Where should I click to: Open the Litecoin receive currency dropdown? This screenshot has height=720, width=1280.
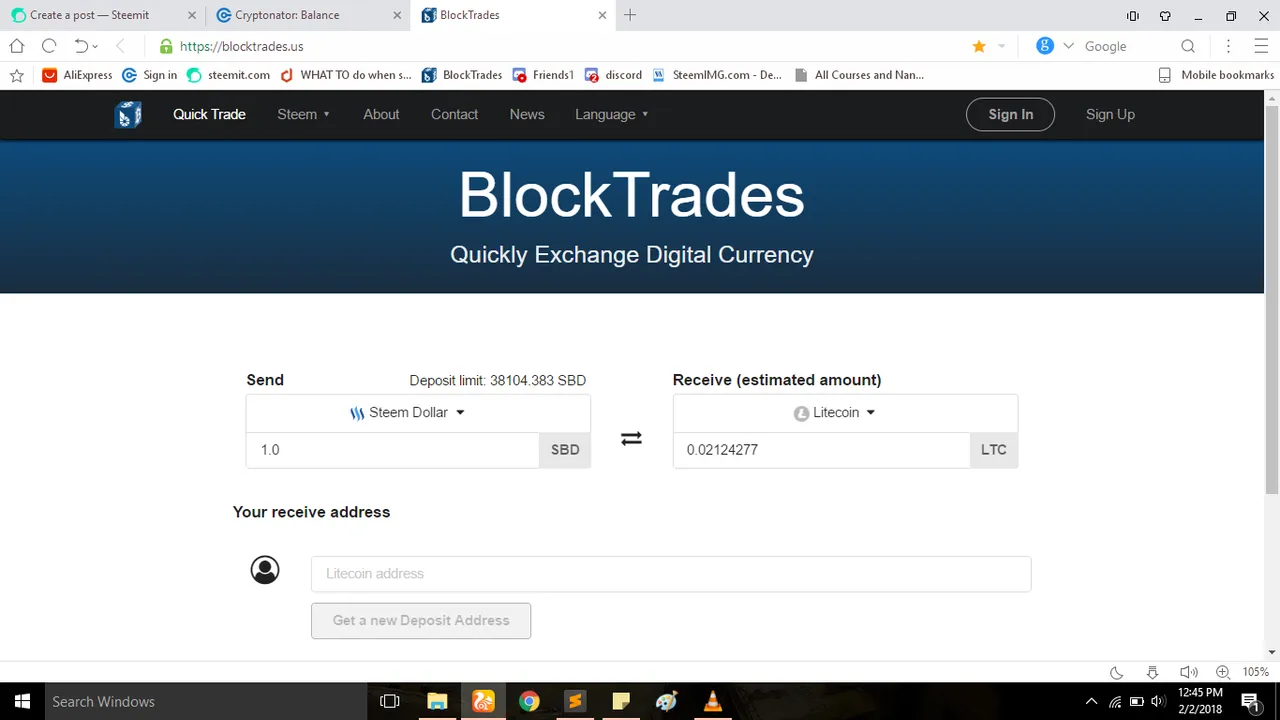(845, 413)
